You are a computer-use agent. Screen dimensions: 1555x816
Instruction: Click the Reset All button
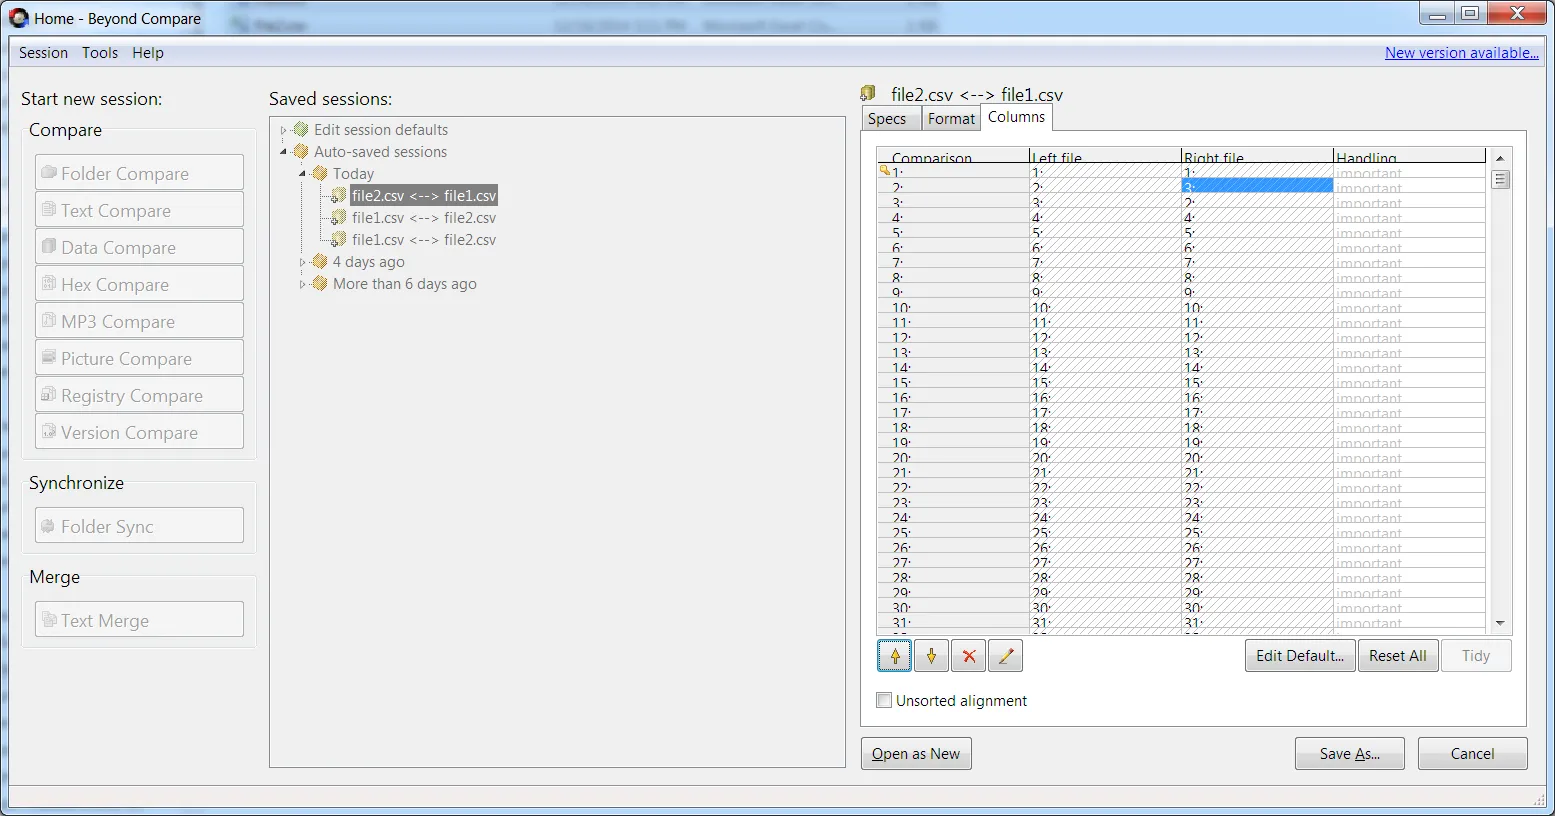click(1398, 656)
